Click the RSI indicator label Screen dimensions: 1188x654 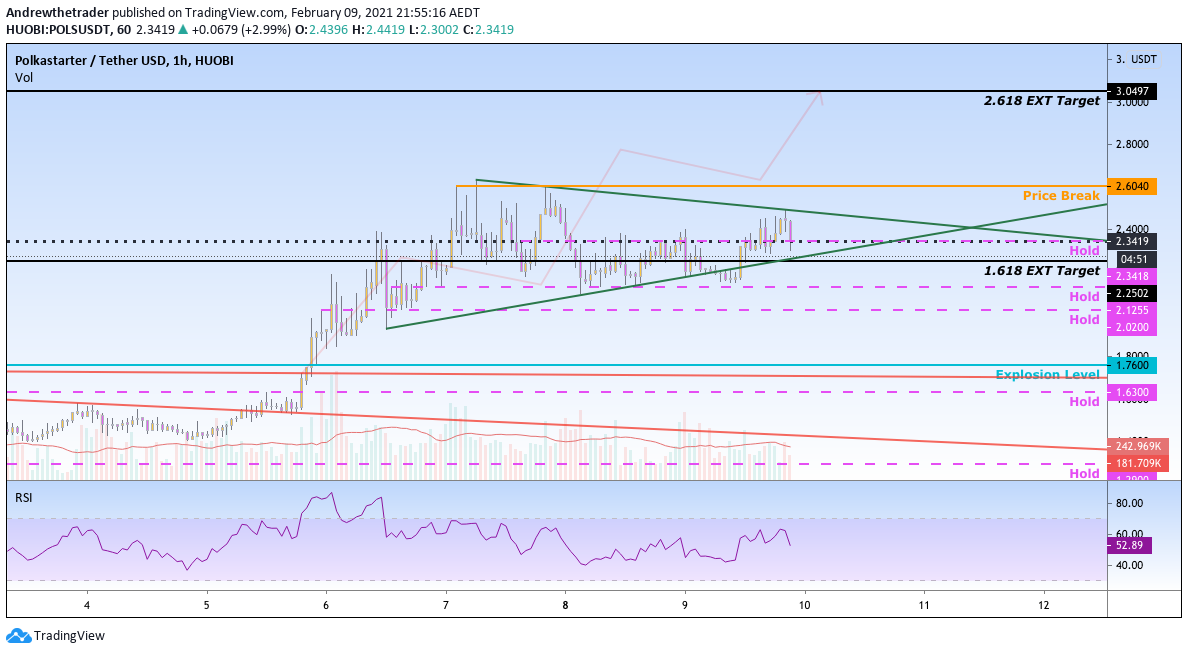point(23,498)
